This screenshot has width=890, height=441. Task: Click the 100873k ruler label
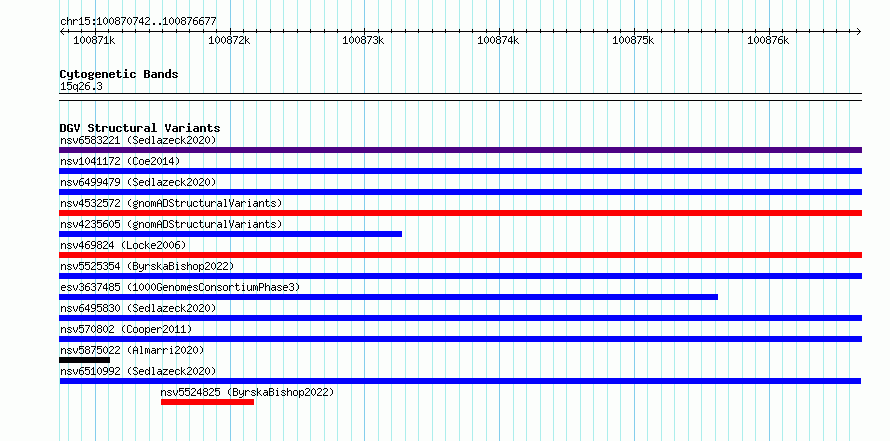(x=363, y=41)
